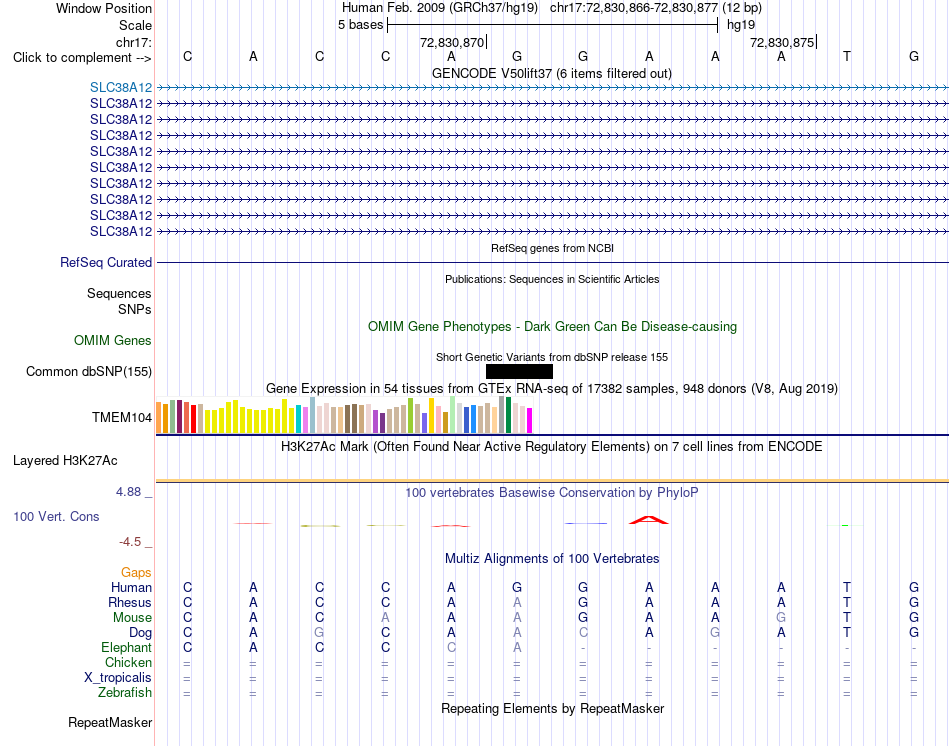Click the GTEx Gene Expression track title
Viewport: 950px width, 746px height.
tap(552, 388)
